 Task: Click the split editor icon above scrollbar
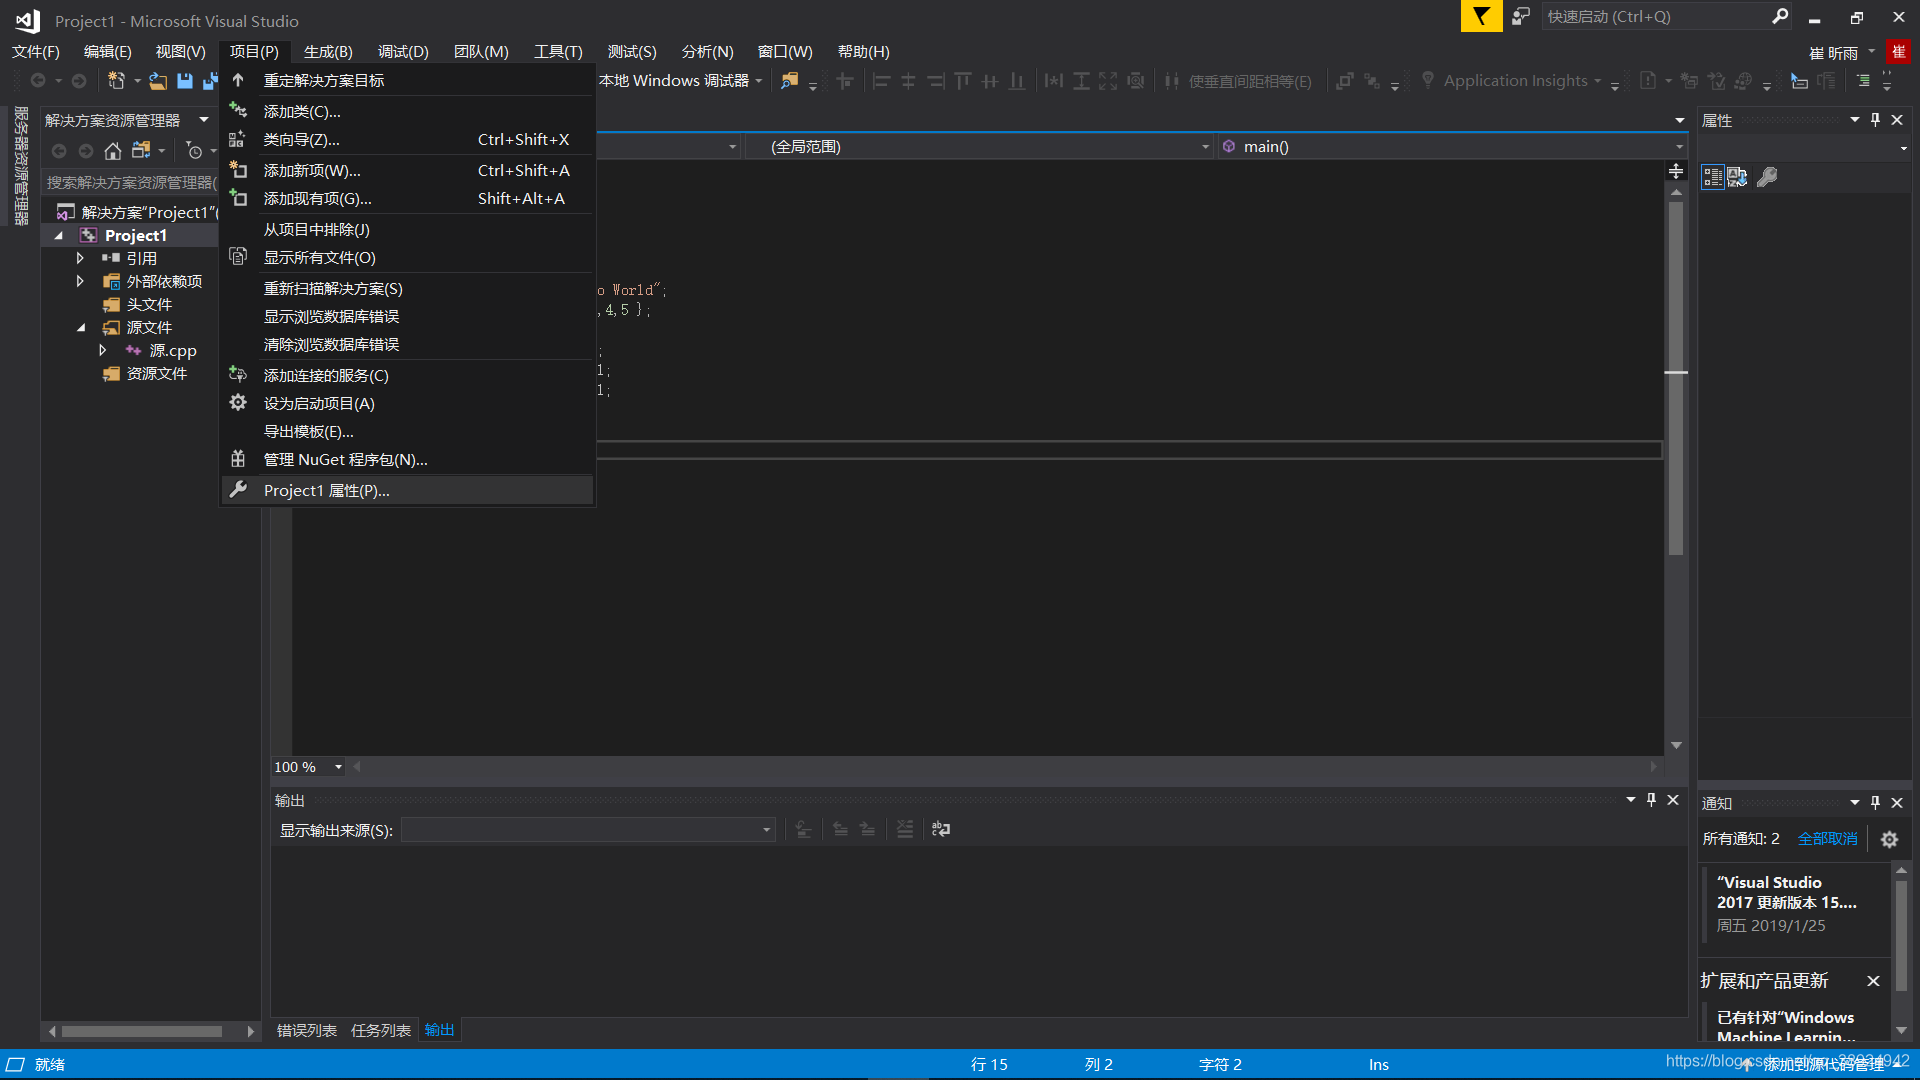1676,172
